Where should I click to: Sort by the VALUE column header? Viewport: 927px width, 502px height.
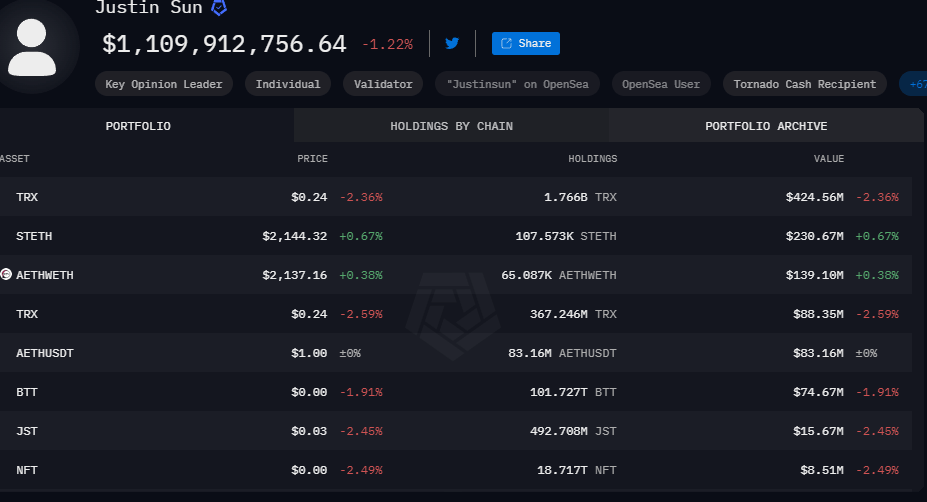click(x=829, y=158)
